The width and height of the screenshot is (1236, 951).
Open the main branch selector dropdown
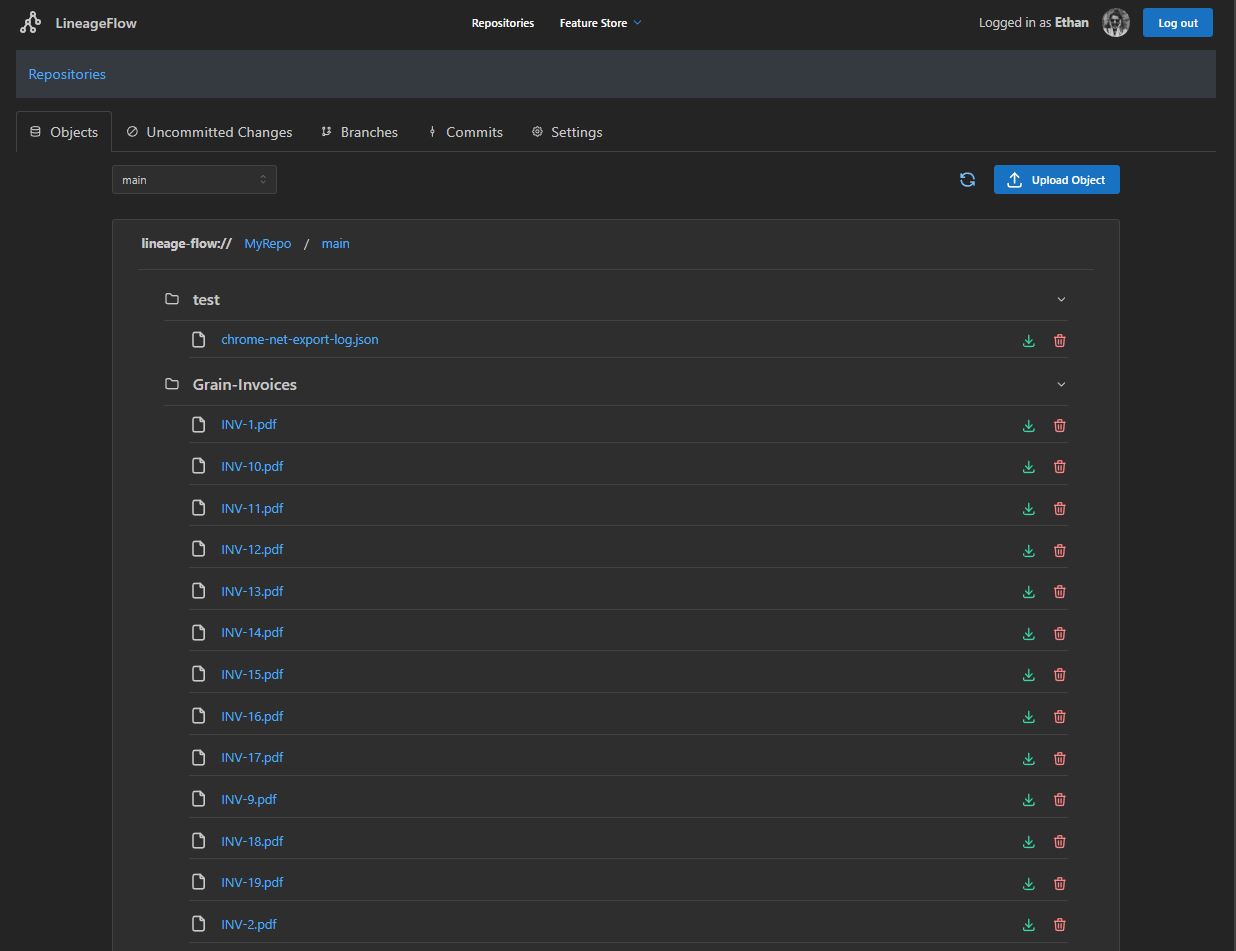point(194,180)
